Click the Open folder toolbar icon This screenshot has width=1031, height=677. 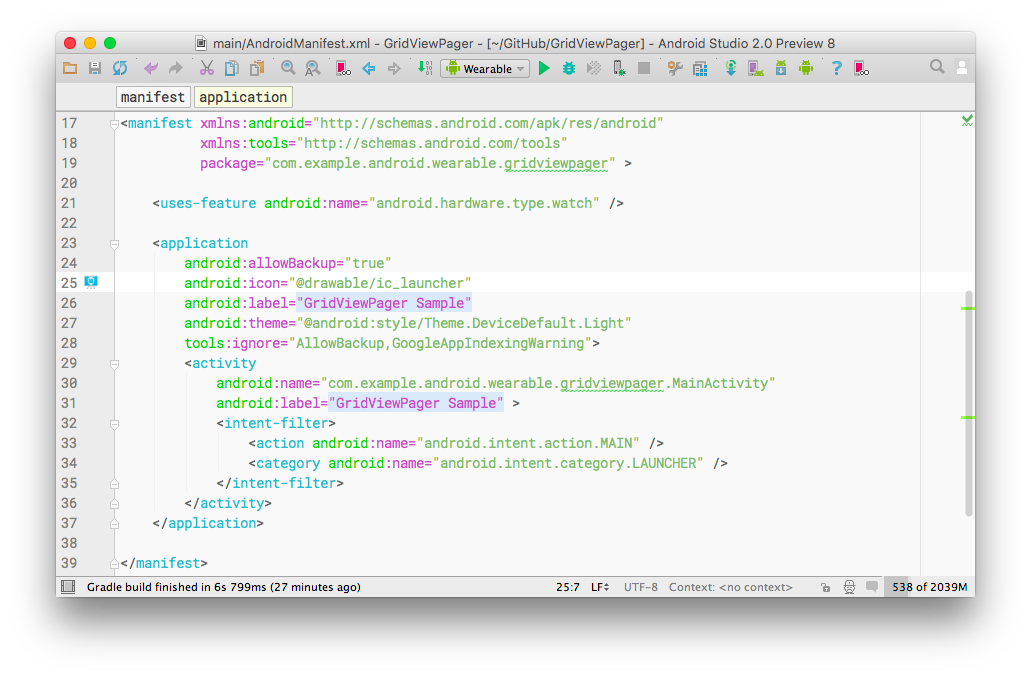pyautogui.click(x=70, y=68)
